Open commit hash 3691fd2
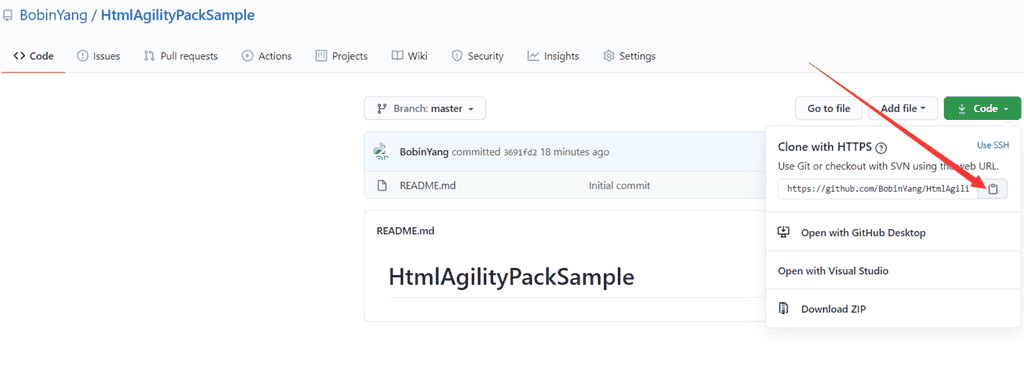The height and width of the screenshot is (389, 1024). tap(520, 153)
